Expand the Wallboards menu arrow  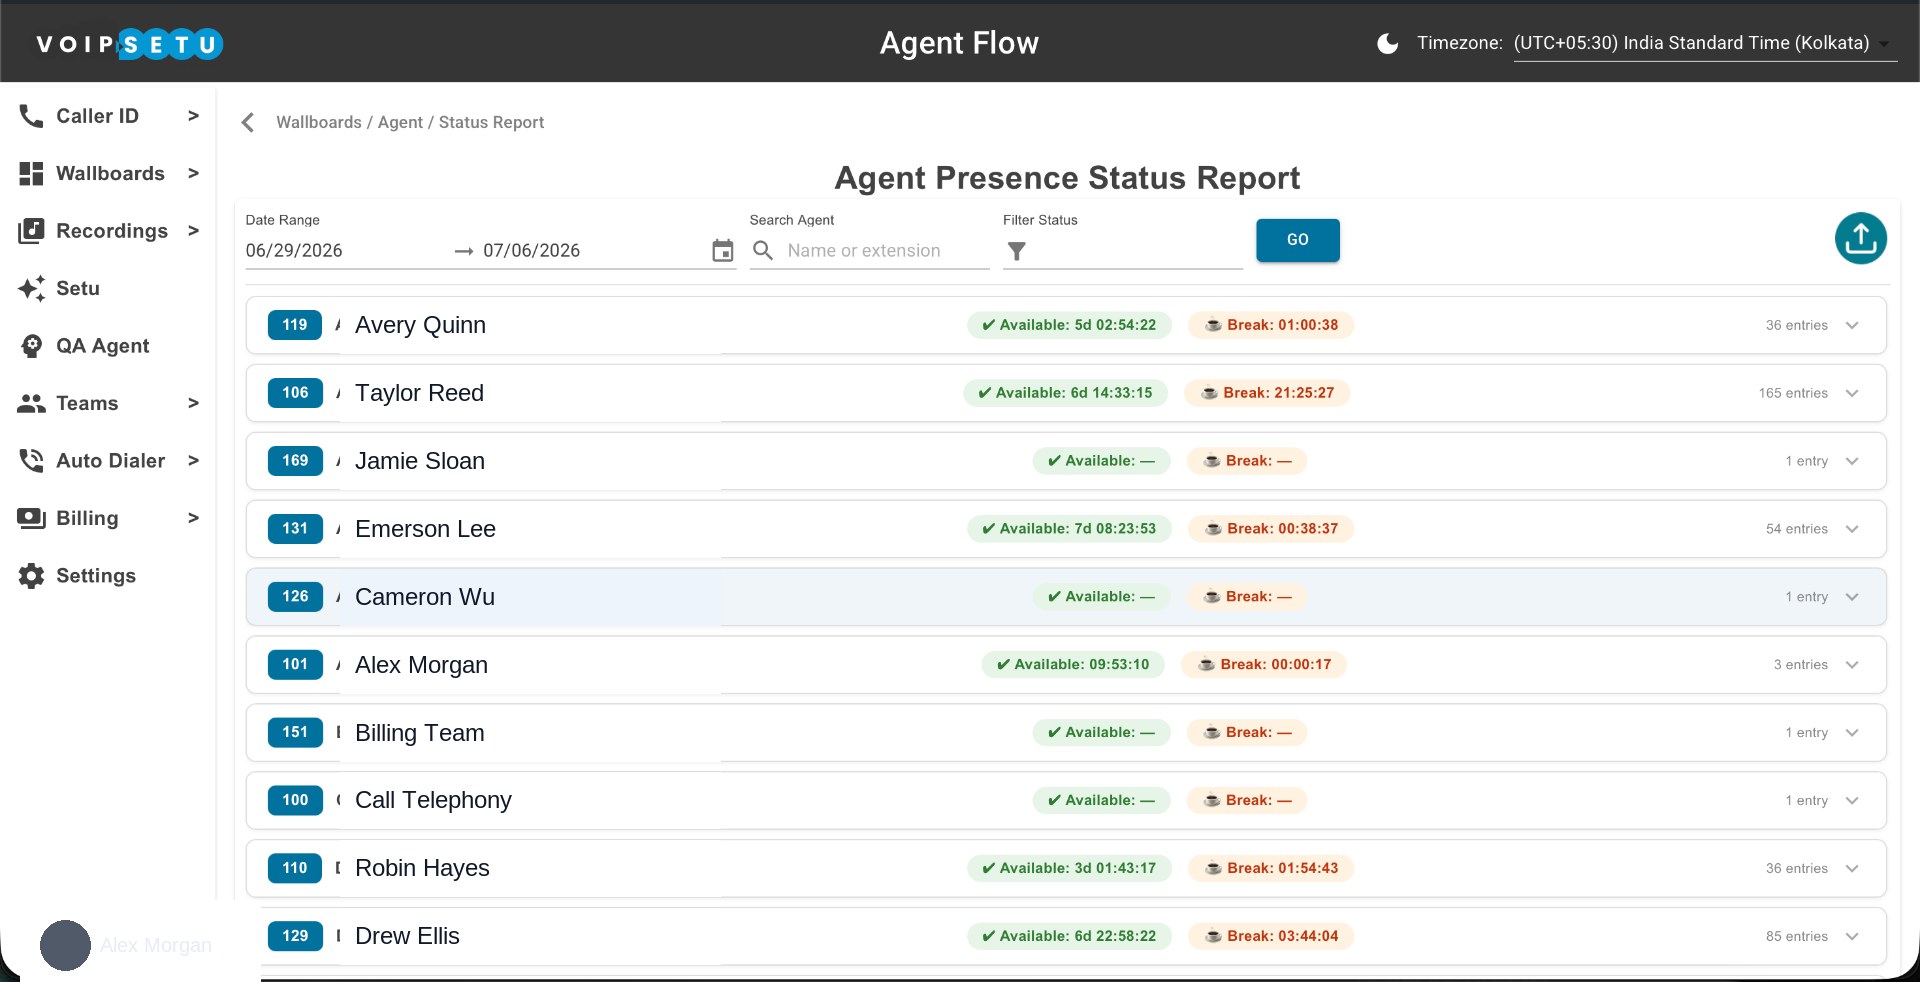coord(193,174)
